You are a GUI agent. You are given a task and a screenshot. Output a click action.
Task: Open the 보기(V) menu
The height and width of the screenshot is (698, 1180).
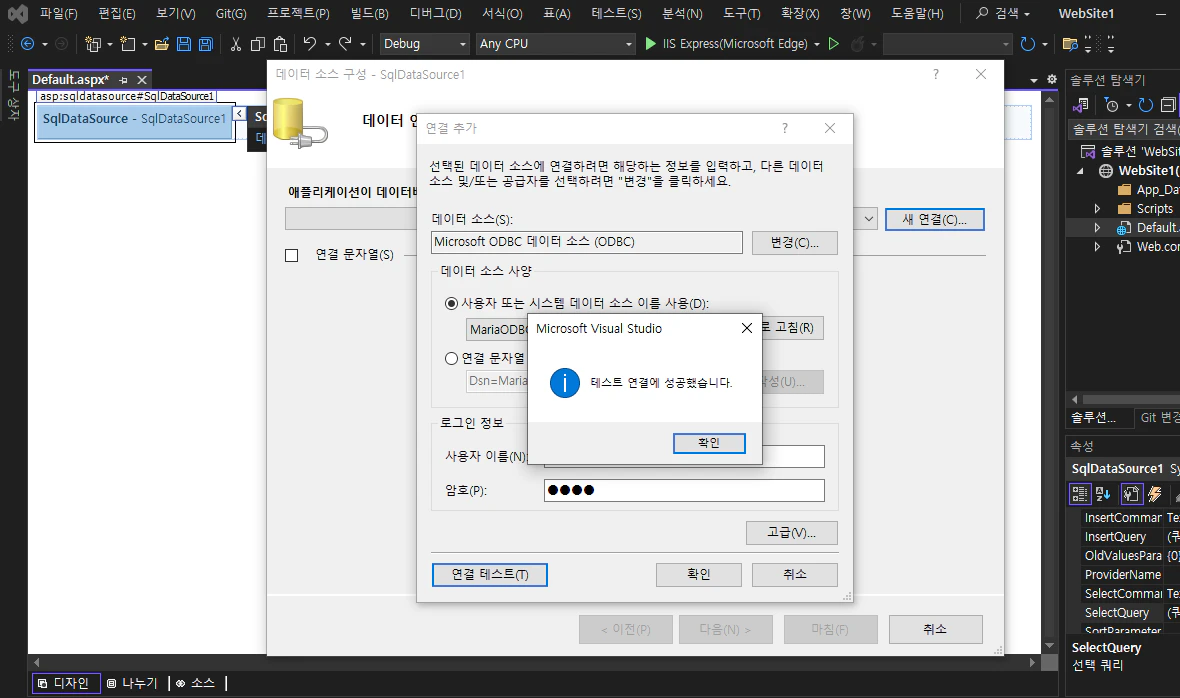coord(175,14)
